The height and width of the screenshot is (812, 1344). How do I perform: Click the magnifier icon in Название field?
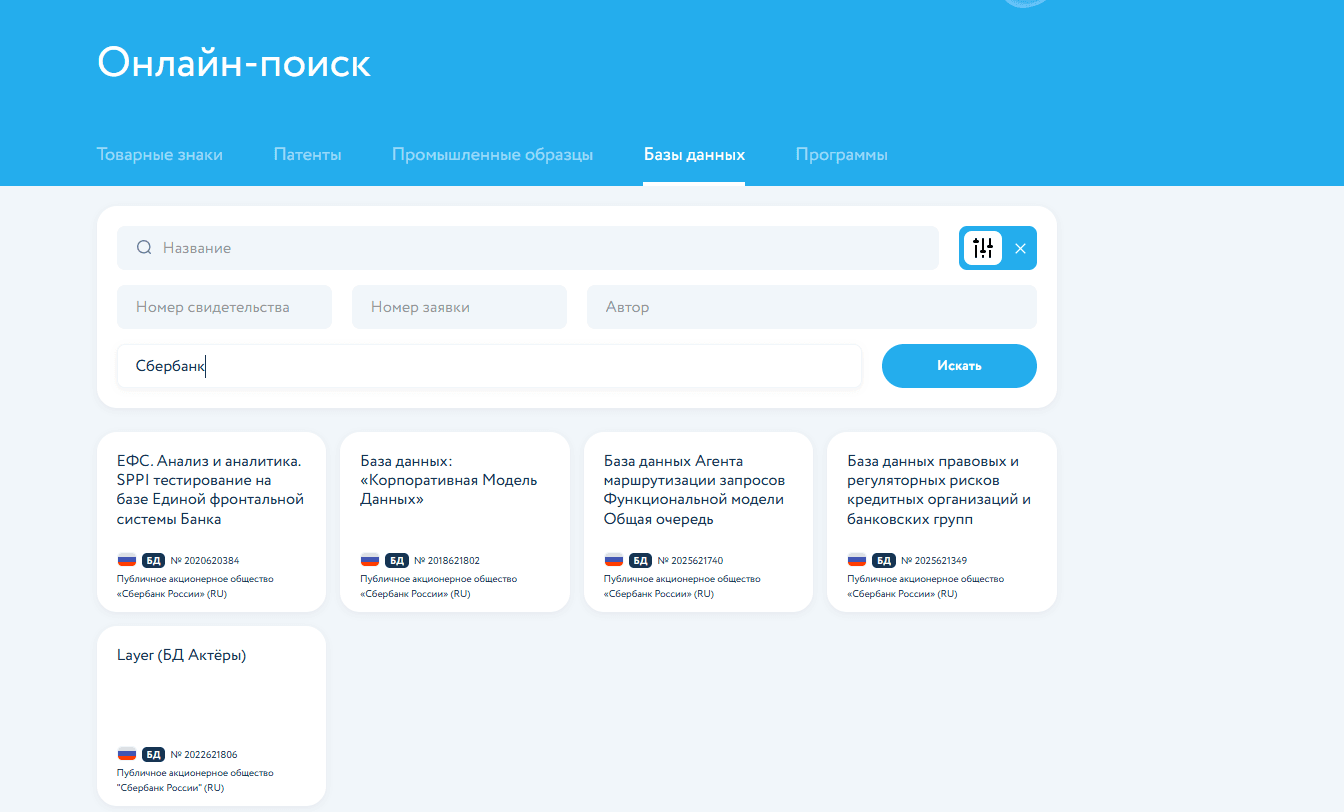pyautogui.click(x=144, y=248)
